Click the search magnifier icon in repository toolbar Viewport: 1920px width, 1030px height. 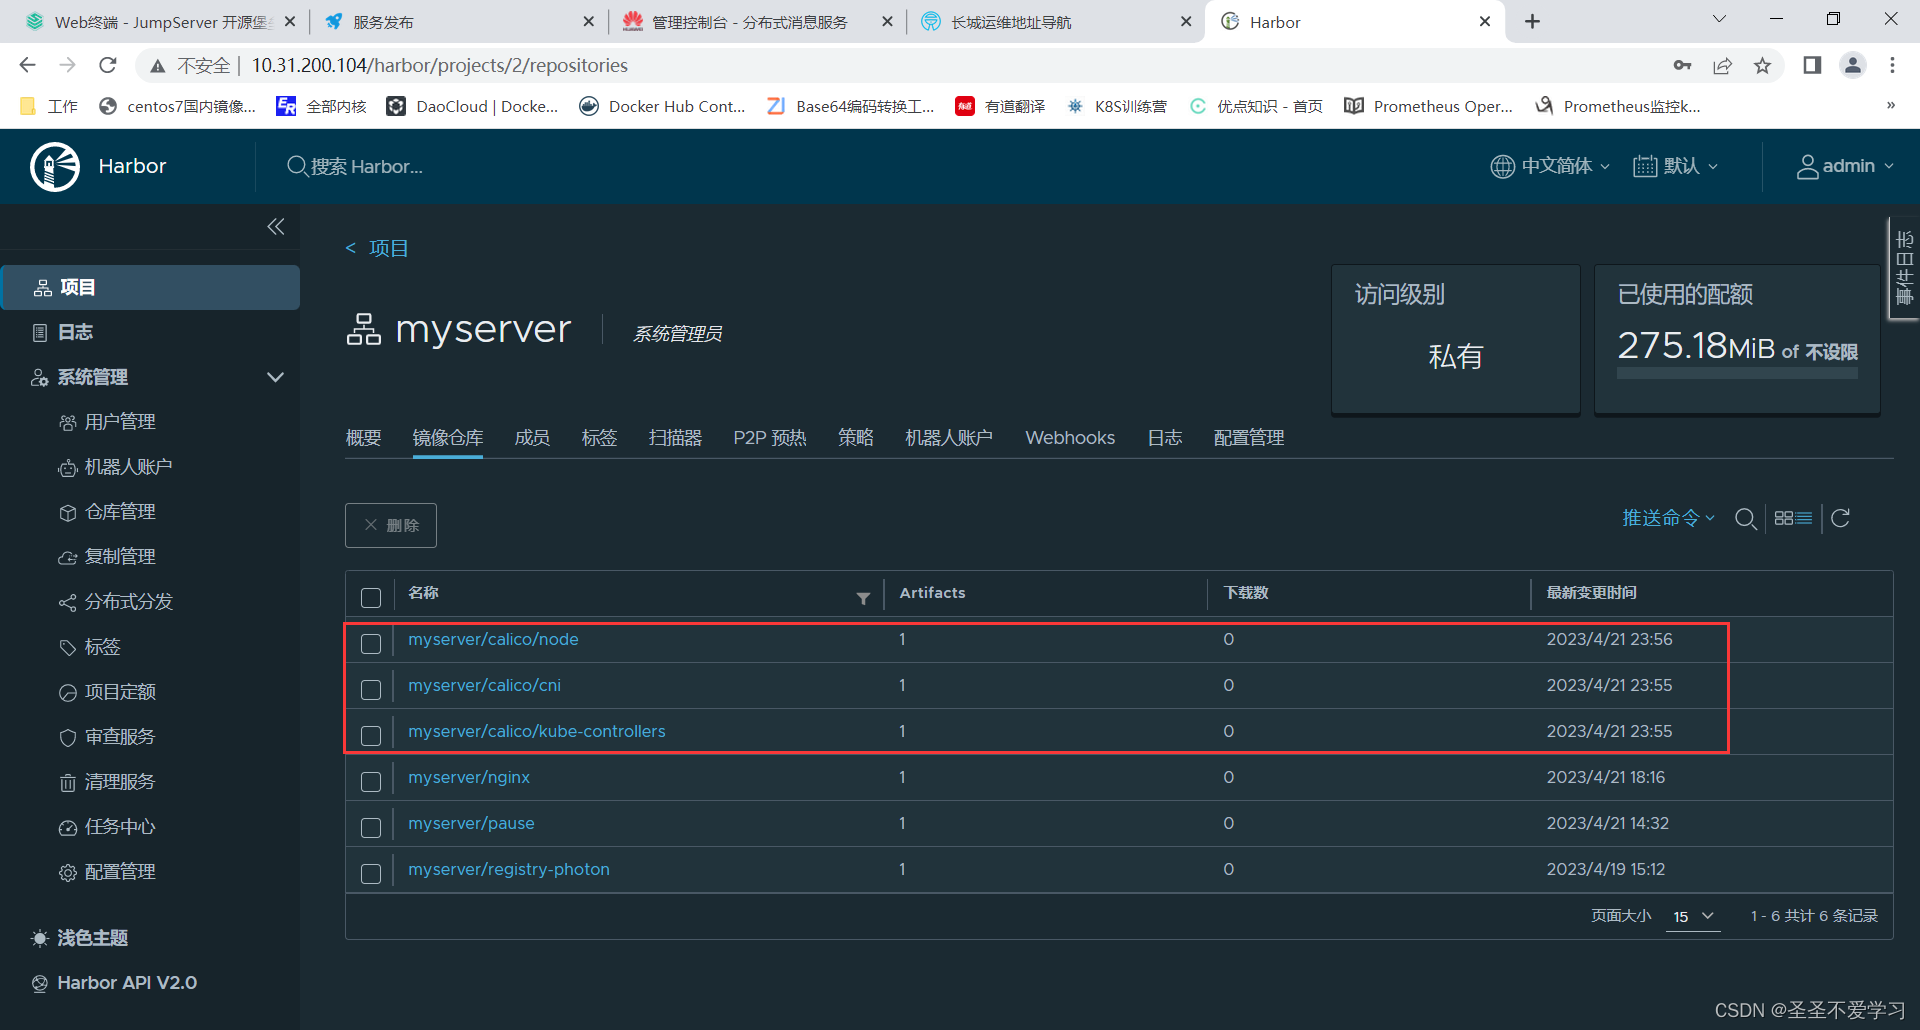[x=1746, y=518]
